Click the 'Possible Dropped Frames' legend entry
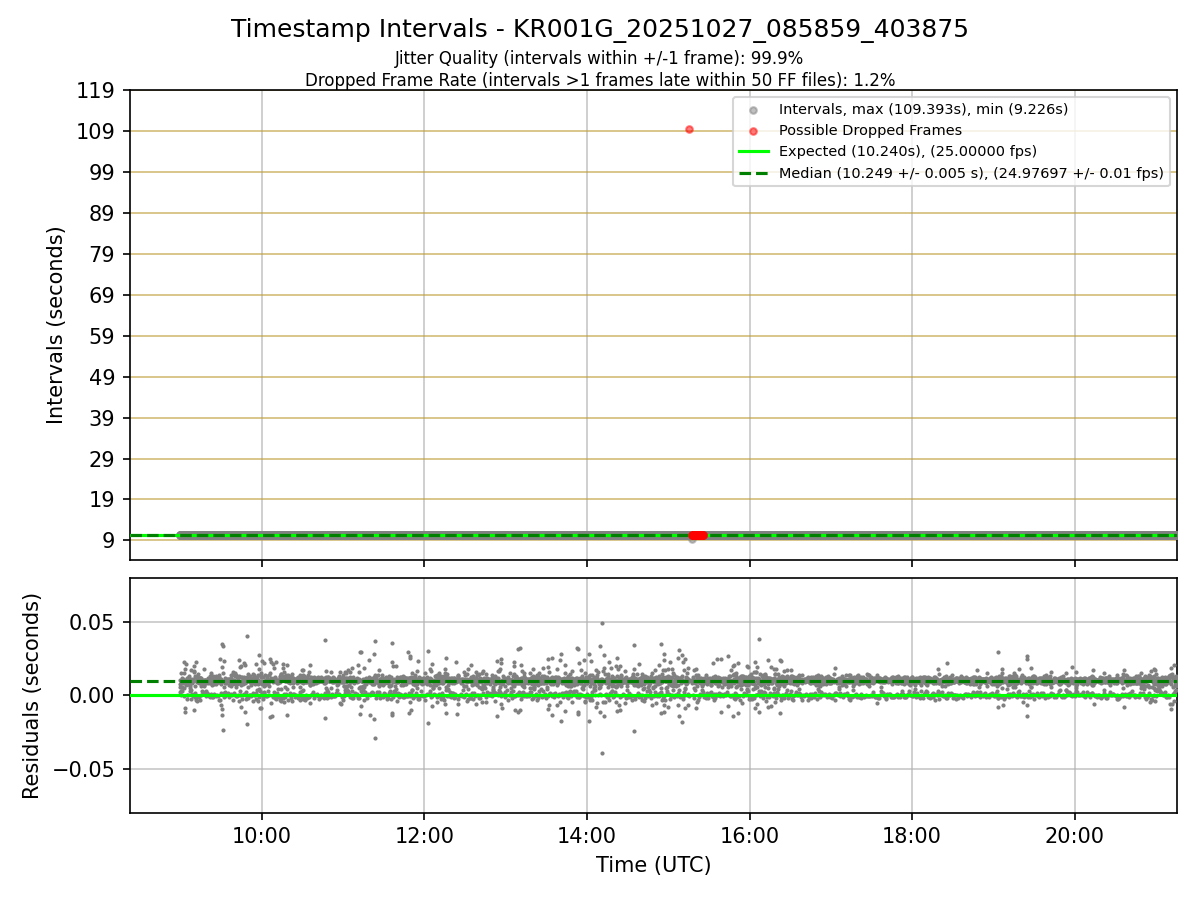The height and width of the screenshot is (900, 1200). (x=870, y=130)
